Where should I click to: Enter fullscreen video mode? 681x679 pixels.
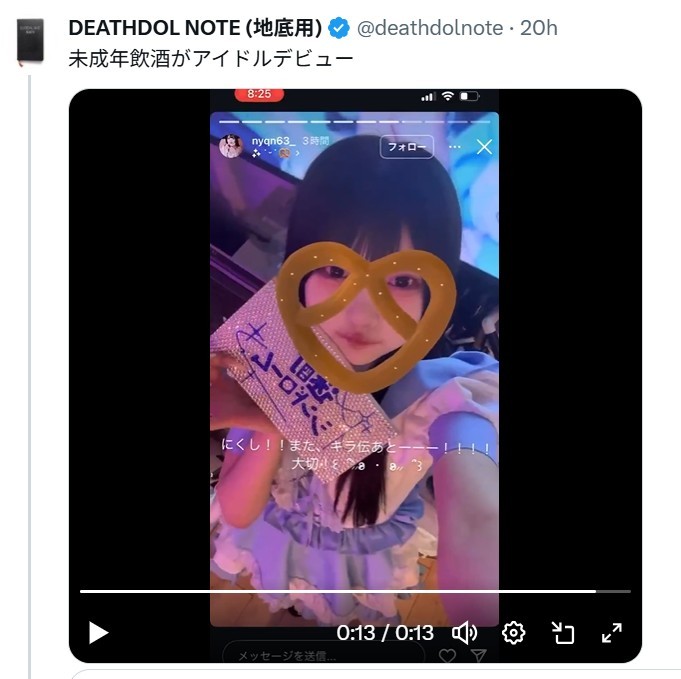pyautogui.click(x=611, y=632)
